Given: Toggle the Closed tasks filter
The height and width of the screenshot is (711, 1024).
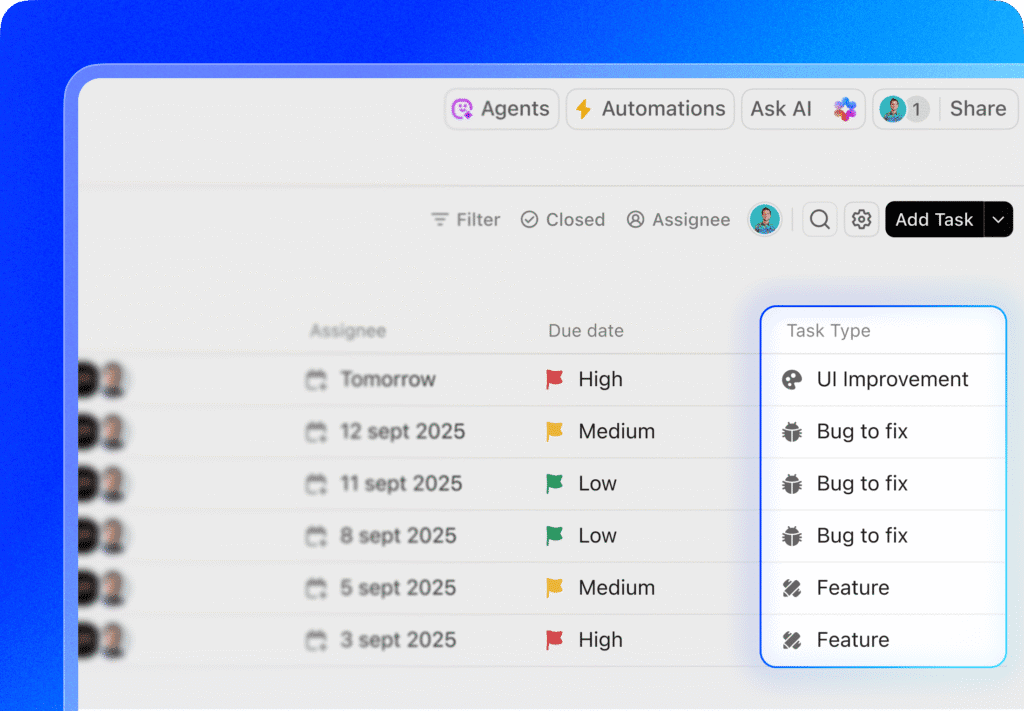Looking at the screenshot, I should [563, 220].
